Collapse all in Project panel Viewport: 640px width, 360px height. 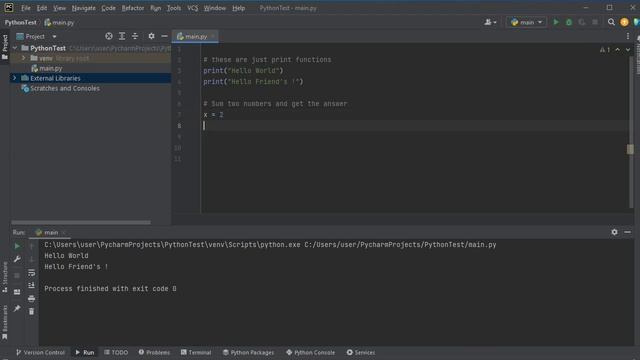point(135,36)
